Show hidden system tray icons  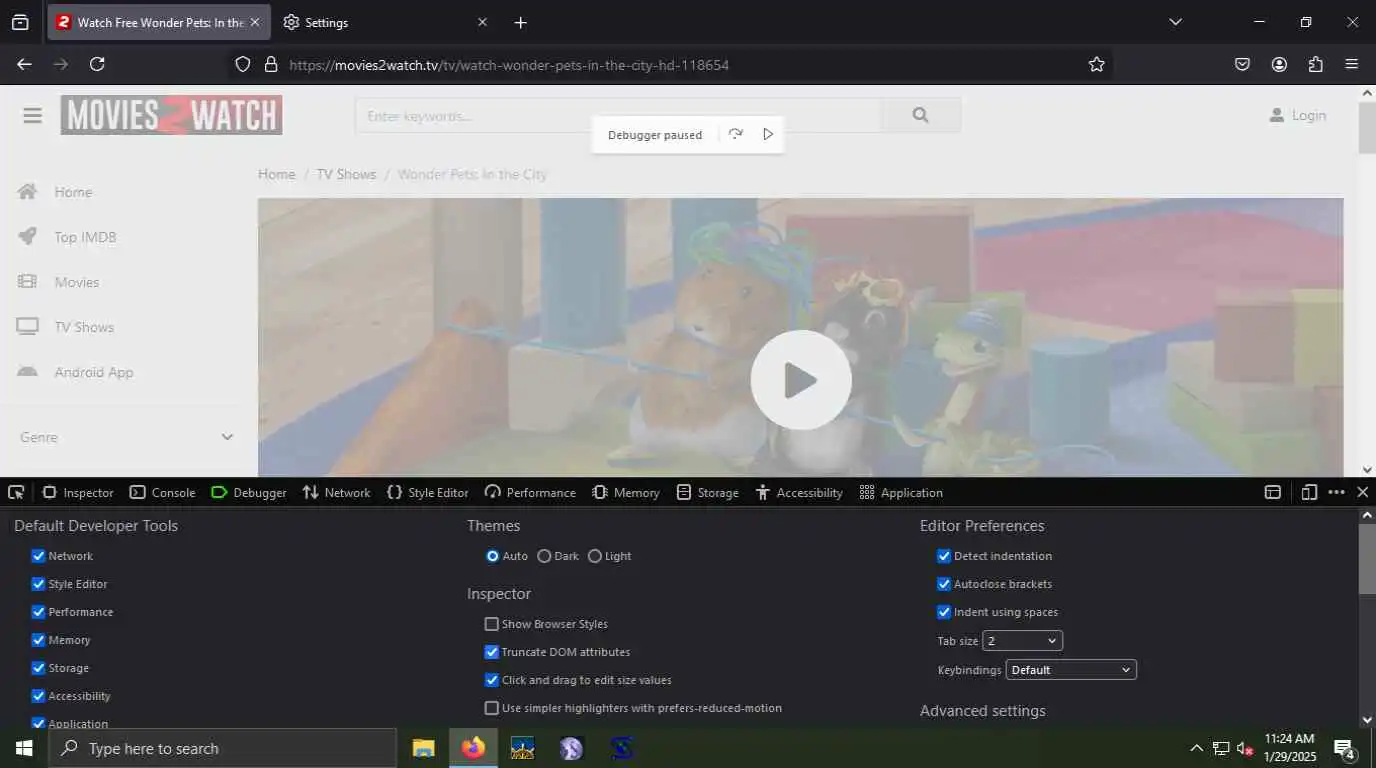pos(1196,748)
